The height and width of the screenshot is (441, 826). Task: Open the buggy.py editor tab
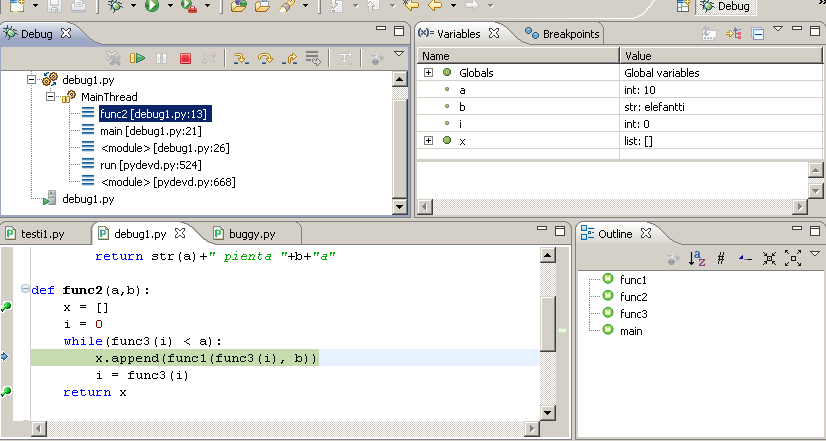click(x=251, y=234)
